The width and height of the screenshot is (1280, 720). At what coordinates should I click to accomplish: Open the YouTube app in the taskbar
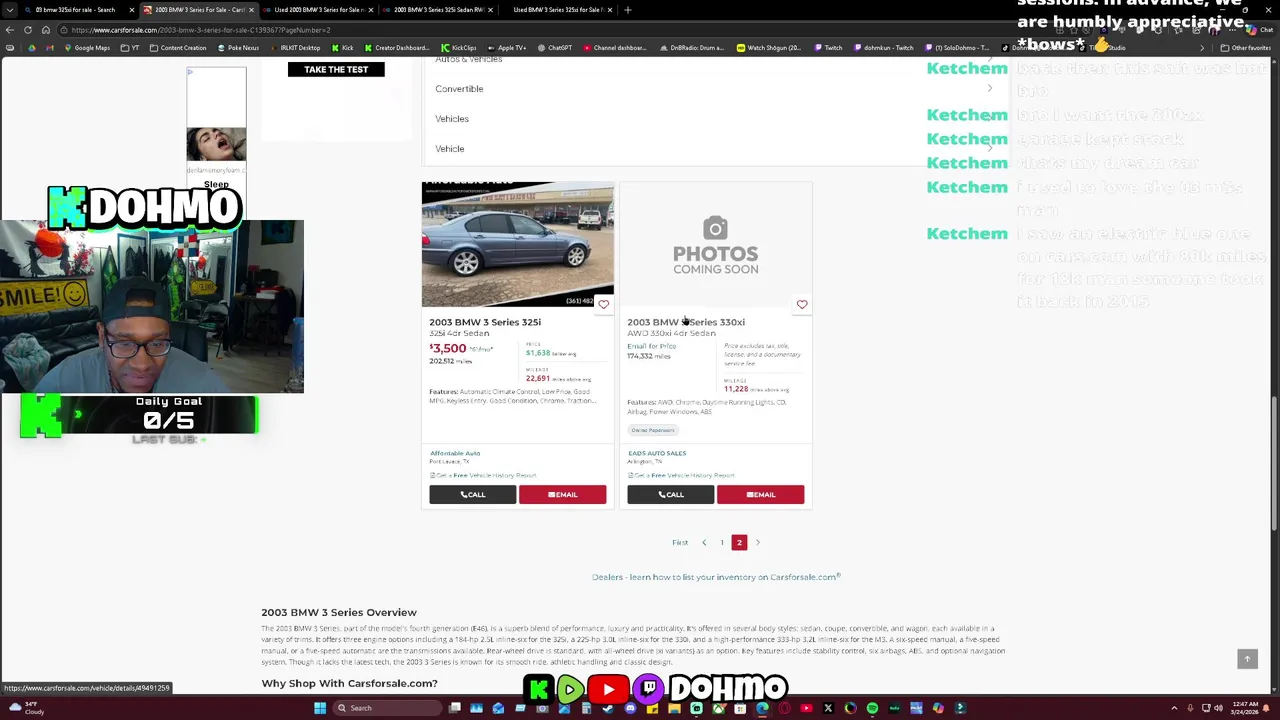[806, 708]
